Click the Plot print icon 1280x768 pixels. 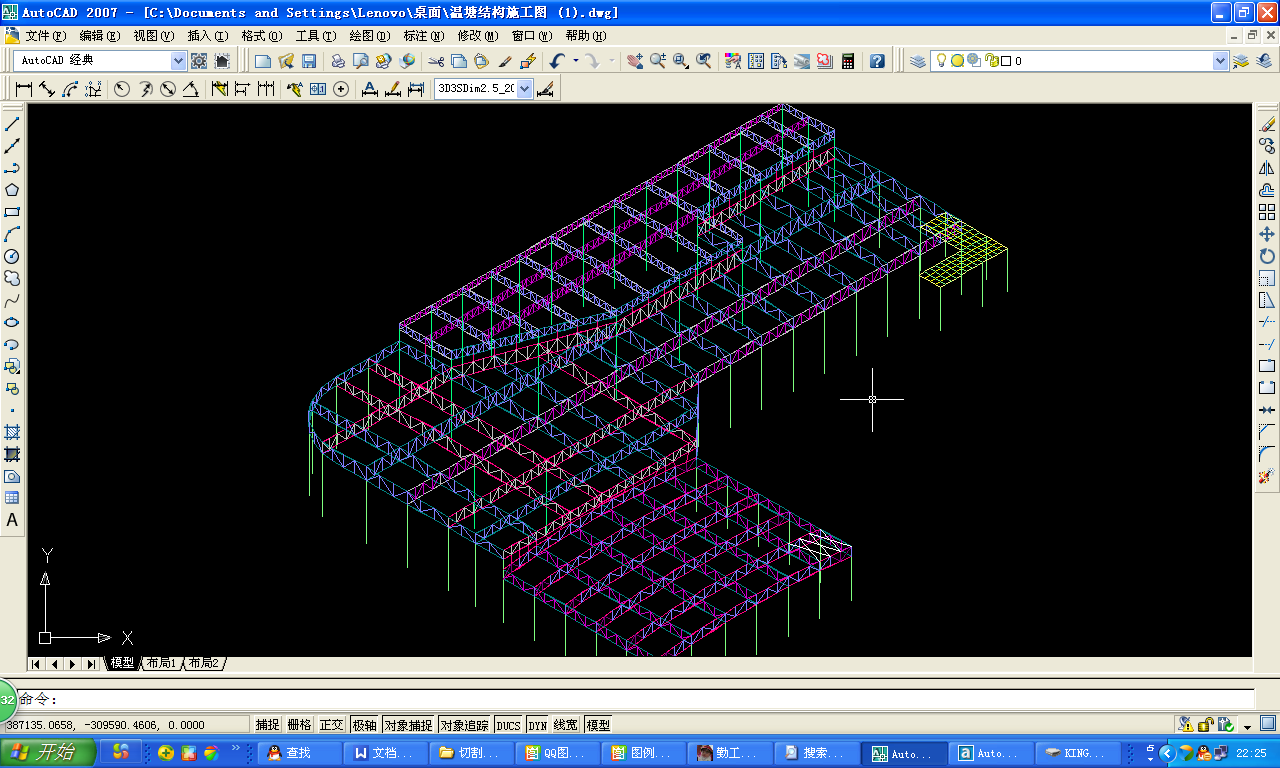tap(338, 61)
